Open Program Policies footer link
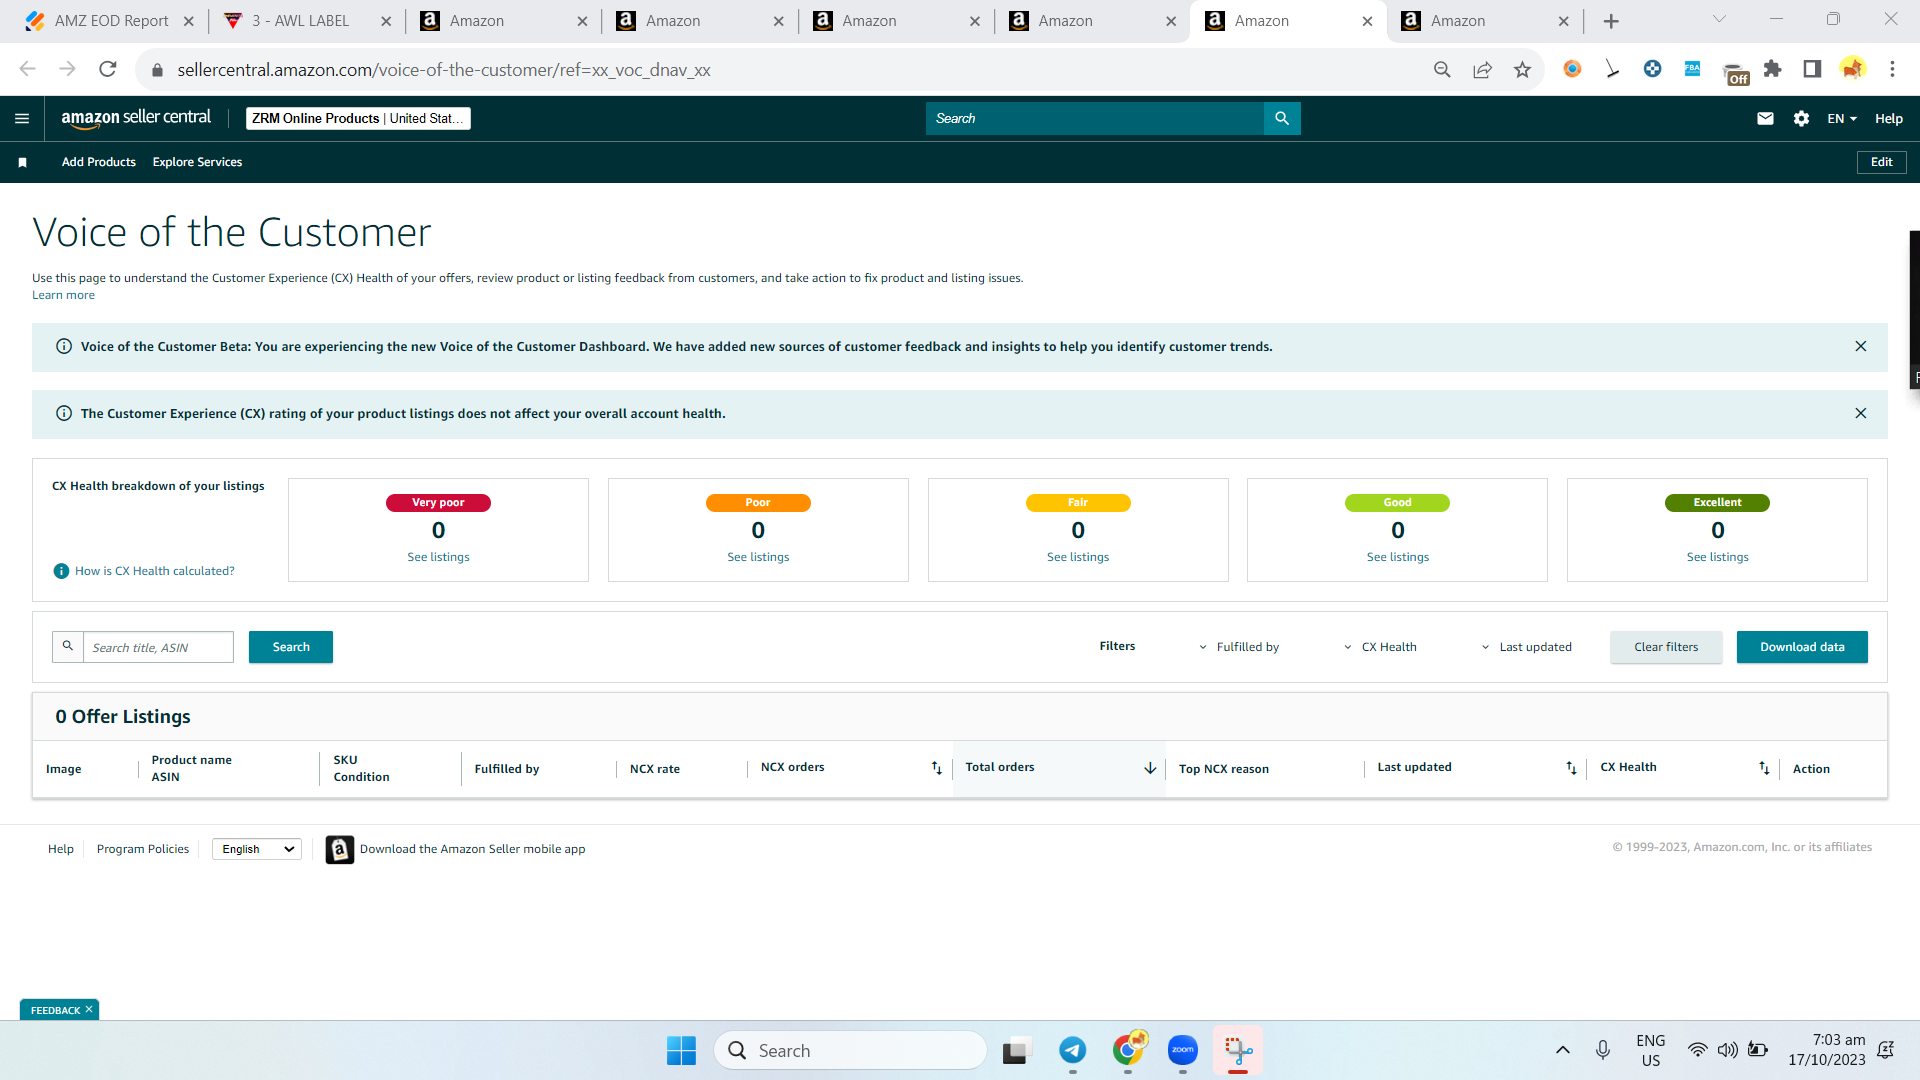Screen dimensions: 1920x1080 [x=143, y=849]
